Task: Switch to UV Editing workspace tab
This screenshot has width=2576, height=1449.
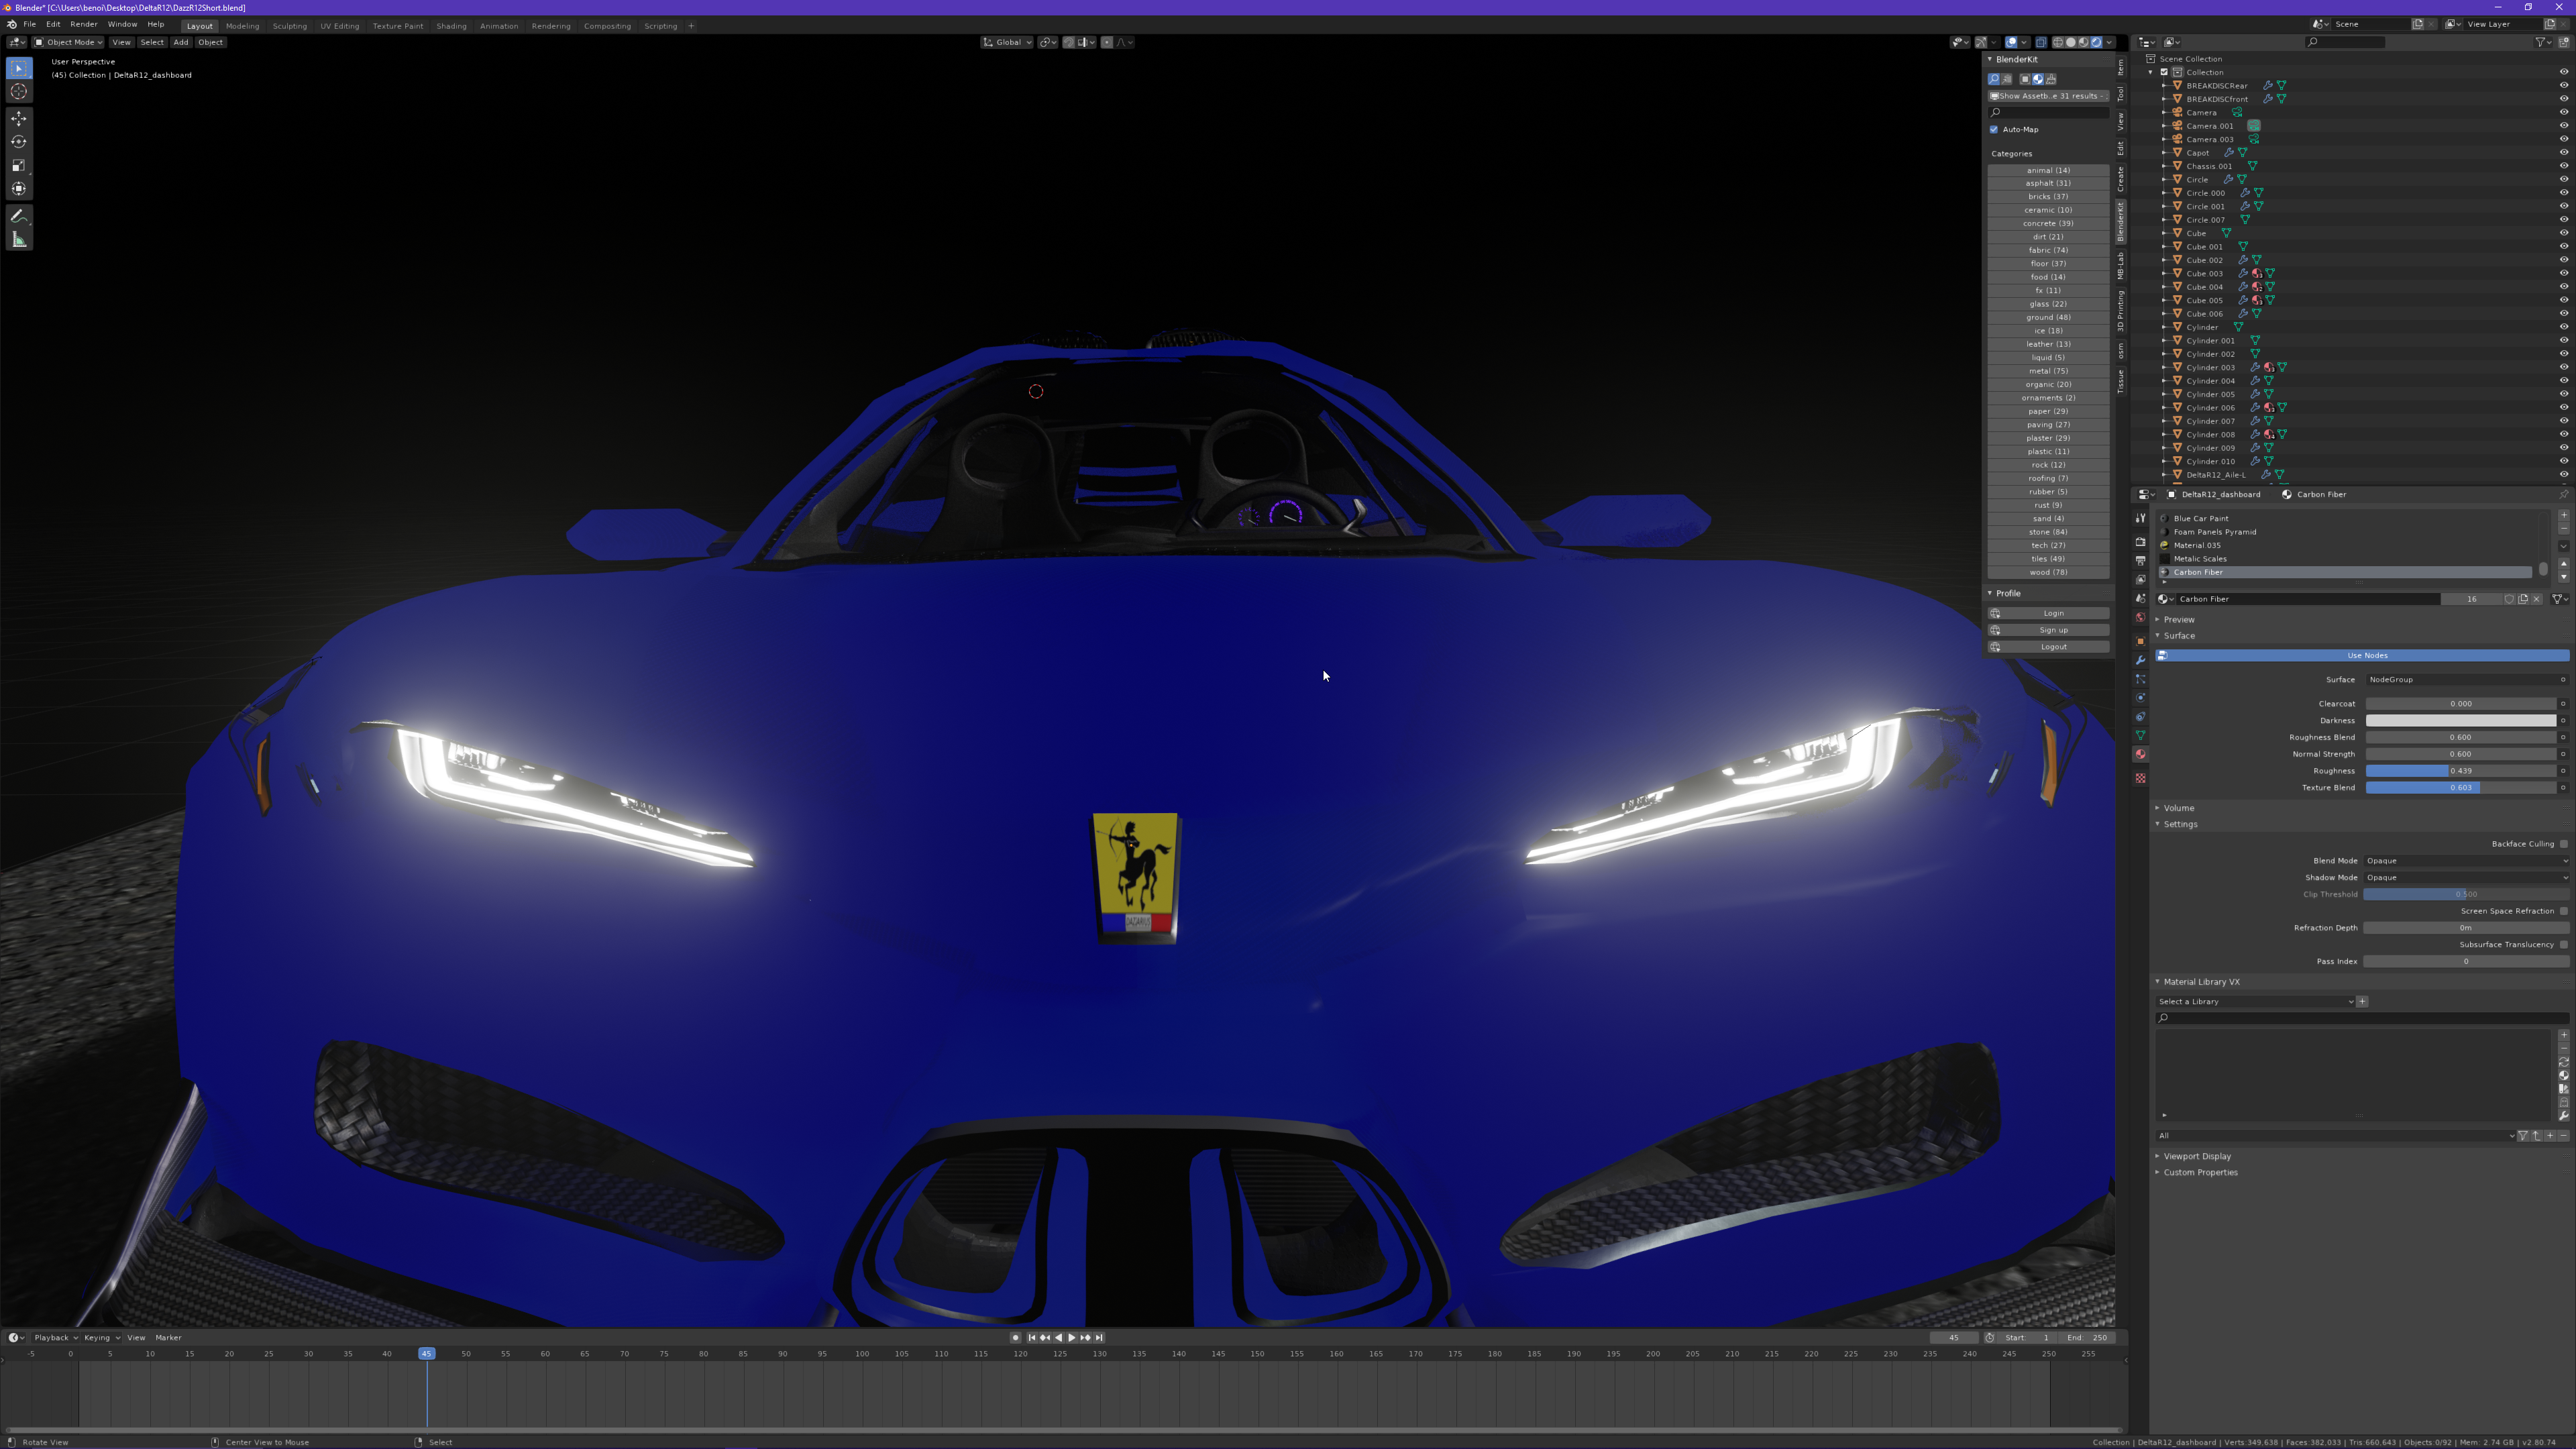Action: pos(339,26)
